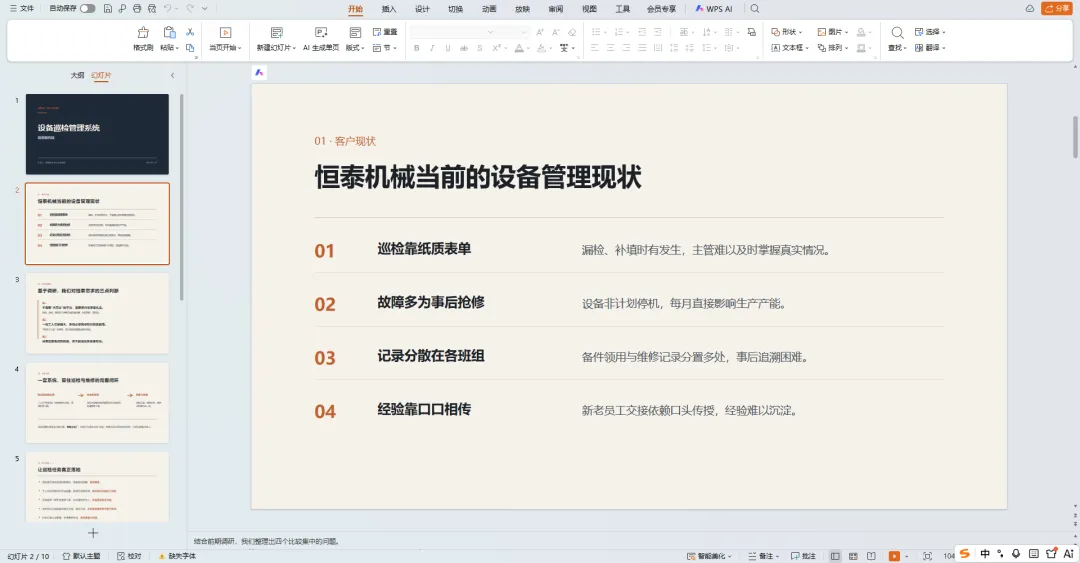Click the orange slideshow play button
Screen dimensions: 1080x563
coord(894,556)
